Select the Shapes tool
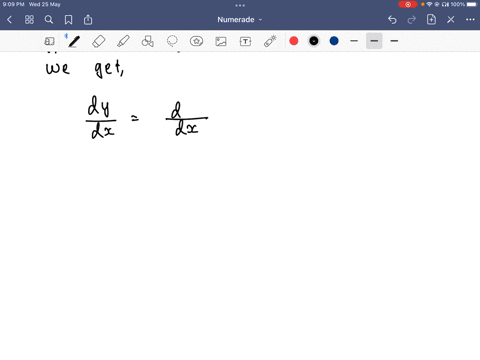Viewport: 480px width, 360px height. pyautogui.click(x=148, y=41)
